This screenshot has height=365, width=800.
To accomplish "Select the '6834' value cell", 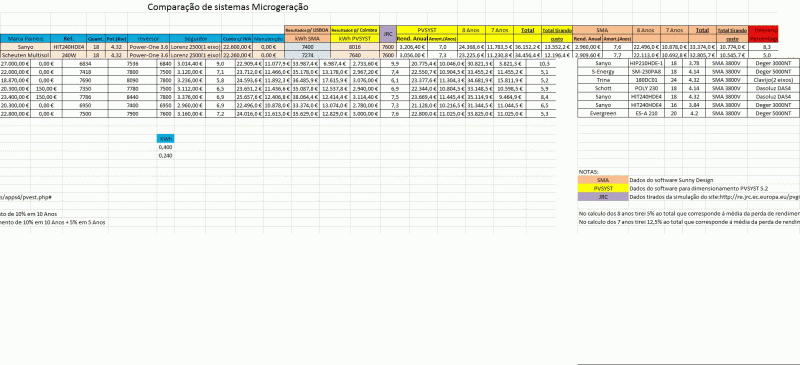I will (x=86, y=63).
